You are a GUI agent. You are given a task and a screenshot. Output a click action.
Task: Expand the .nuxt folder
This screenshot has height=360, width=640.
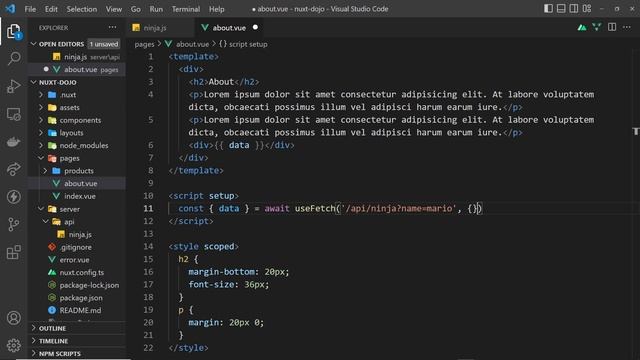tap(41, 95)
